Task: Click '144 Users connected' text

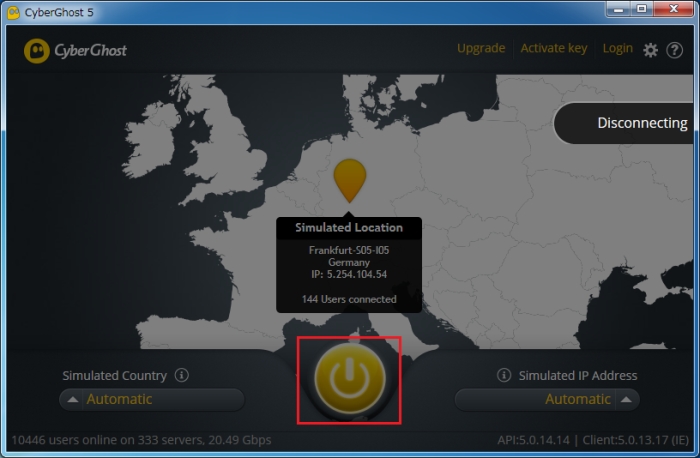Action: click(x=349, y=299)
